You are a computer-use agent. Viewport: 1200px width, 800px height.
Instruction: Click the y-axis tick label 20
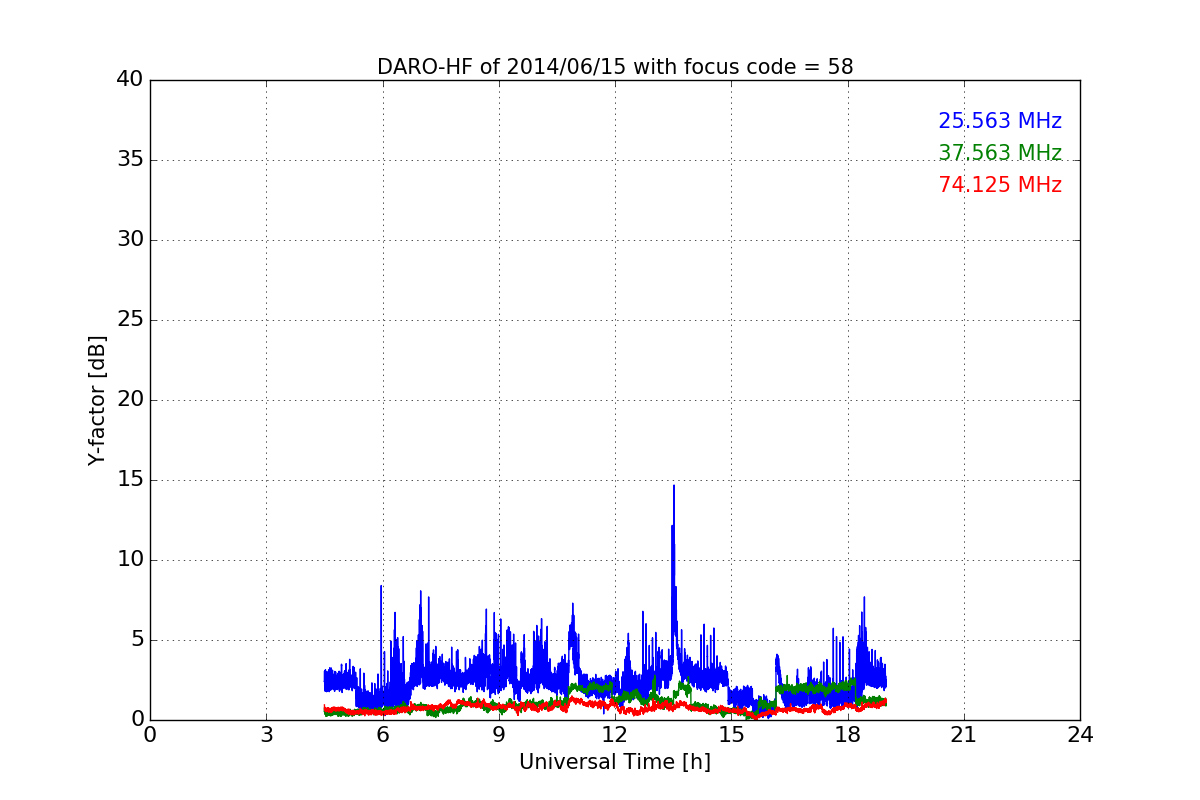point(130,400)
